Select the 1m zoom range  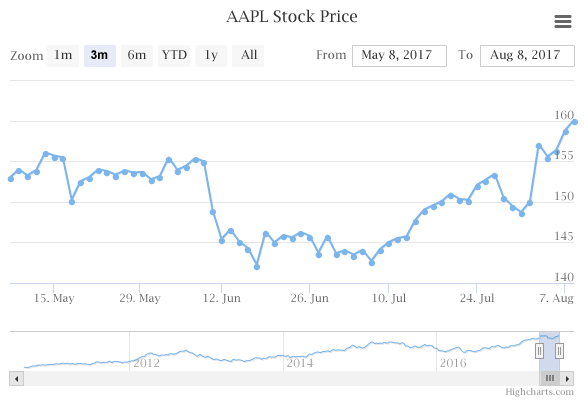[63, 56]
